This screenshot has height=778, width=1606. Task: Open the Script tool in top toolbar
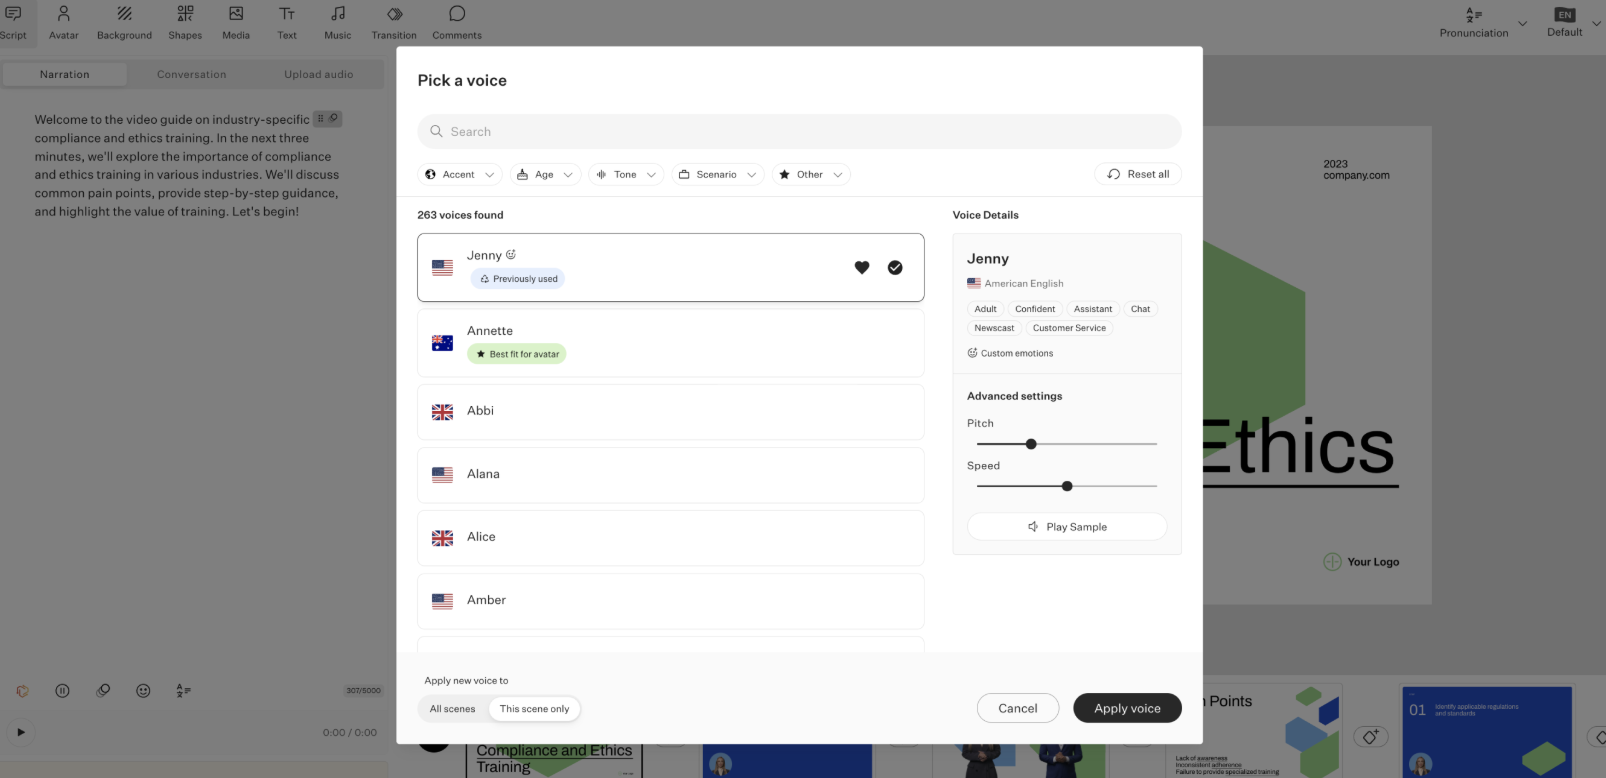click(13, 22)
